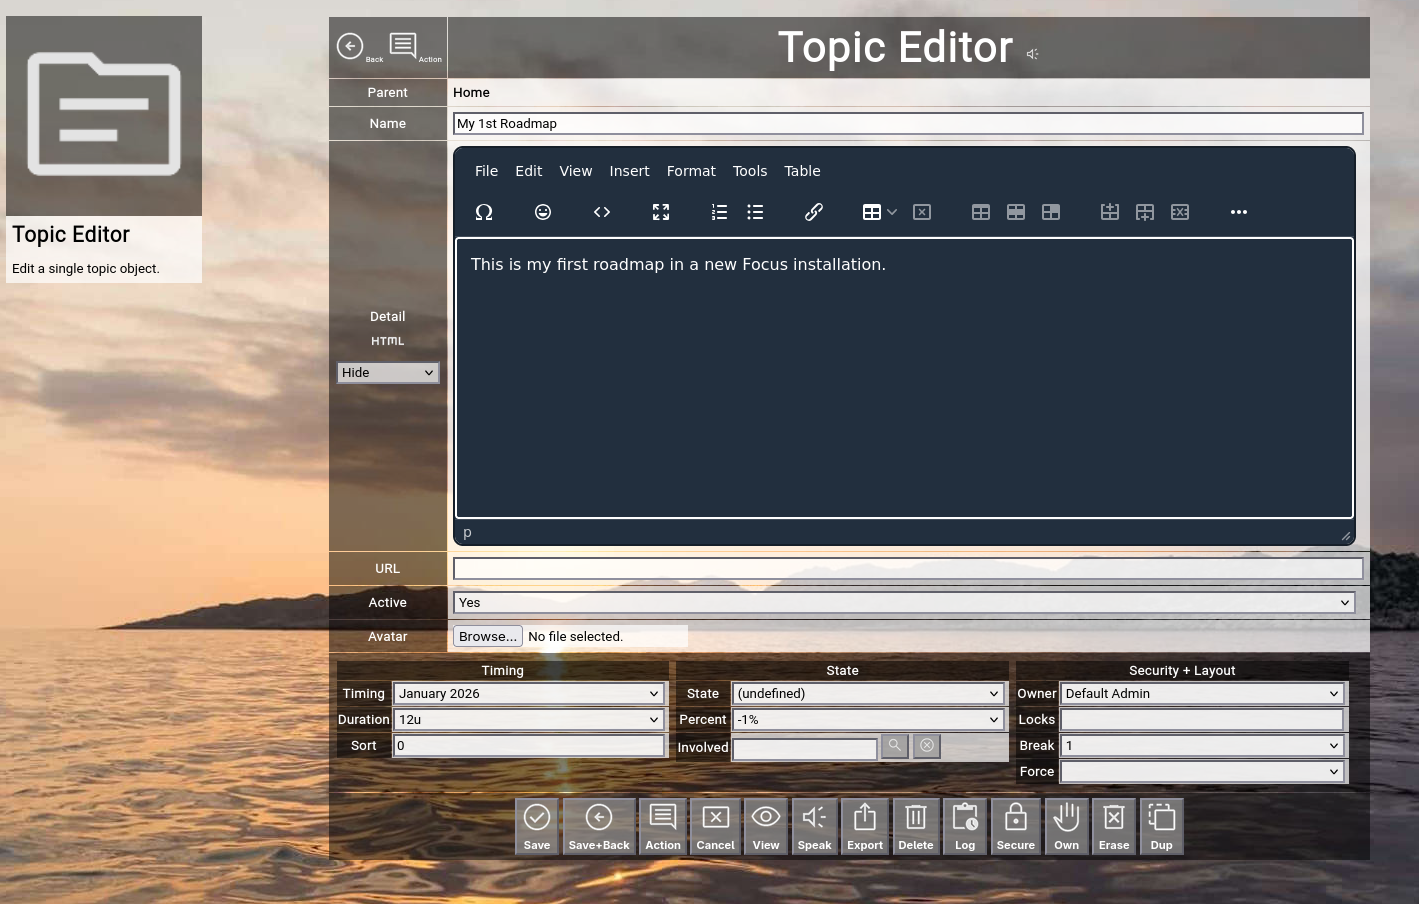Insert a numbered list
Screen dimensions: 1419x904
pyautogui.click(x=719, y=212)
